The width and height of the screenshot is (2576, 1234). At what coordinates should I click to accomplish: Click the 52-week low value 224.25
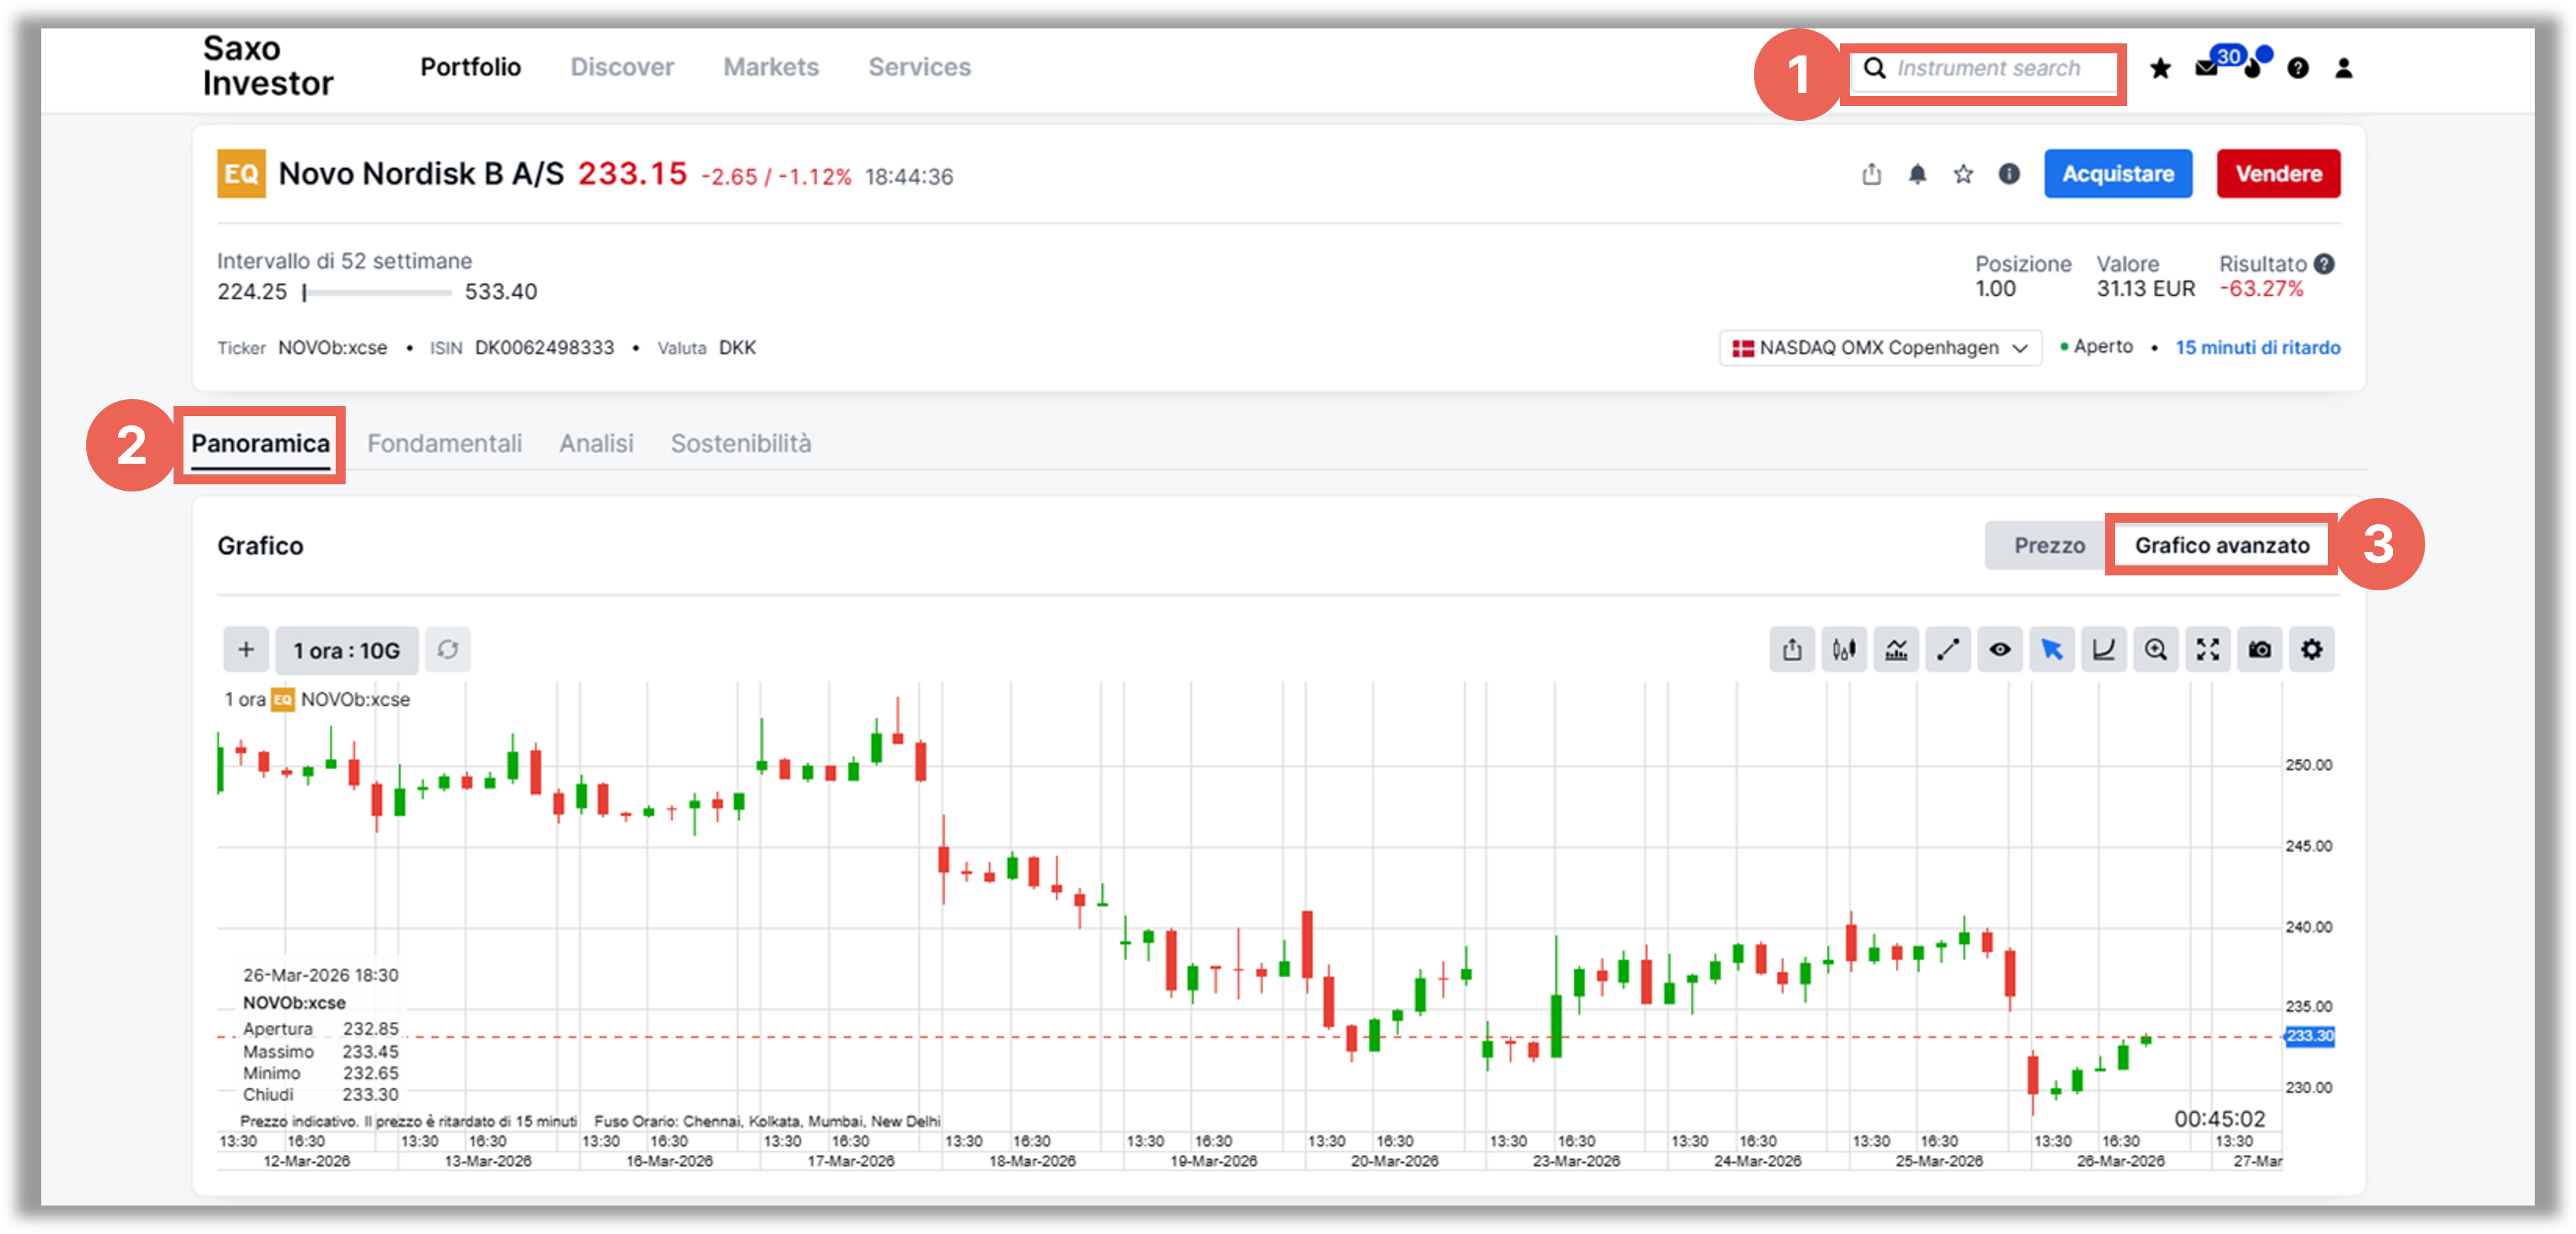click(252, 292)
